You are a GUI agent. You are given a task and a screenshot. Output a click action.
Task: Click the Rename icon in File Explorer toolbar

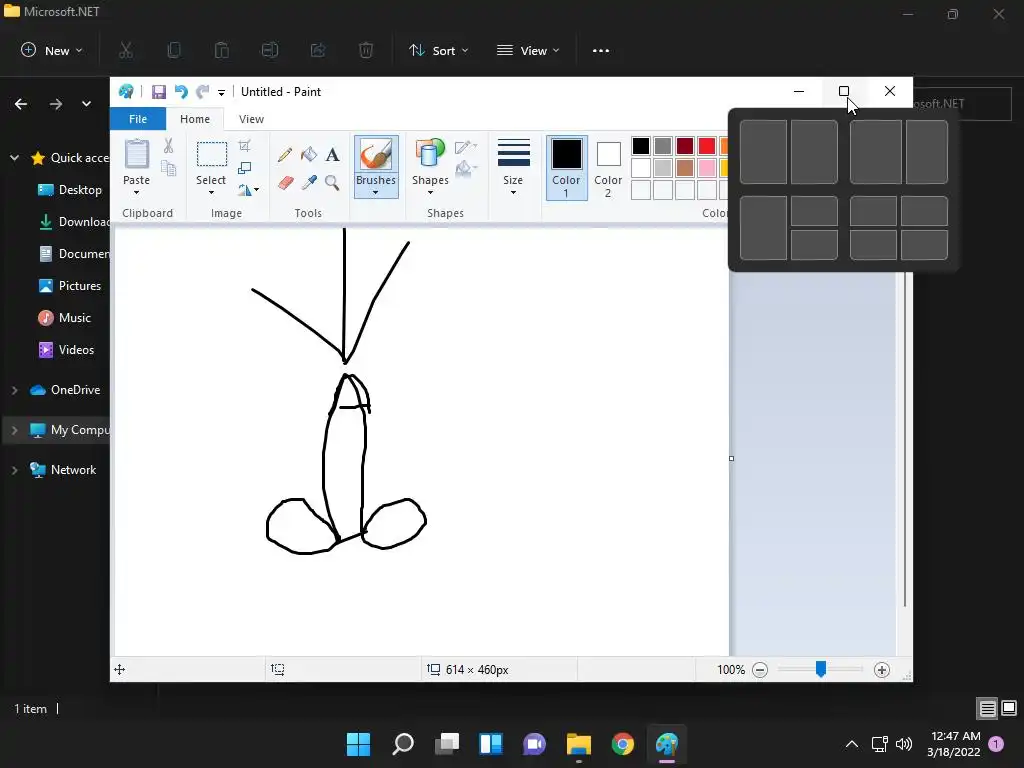pyautogui.click(x=270, y=50)
